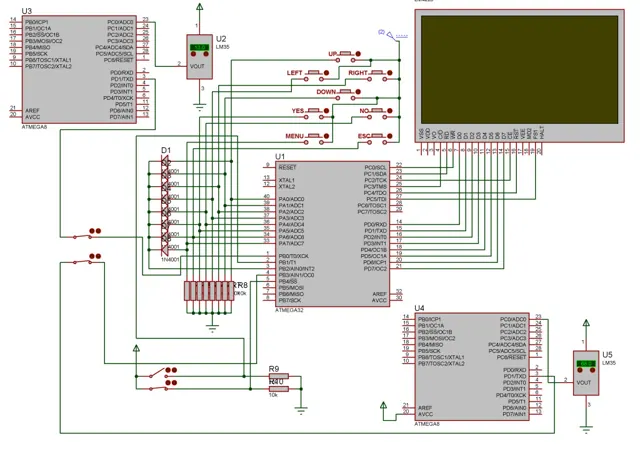Image resolution: width=640 pixels, height=449 pixels.
Task: Click the power terminal above U5 LM35
Action: (586, 323)
